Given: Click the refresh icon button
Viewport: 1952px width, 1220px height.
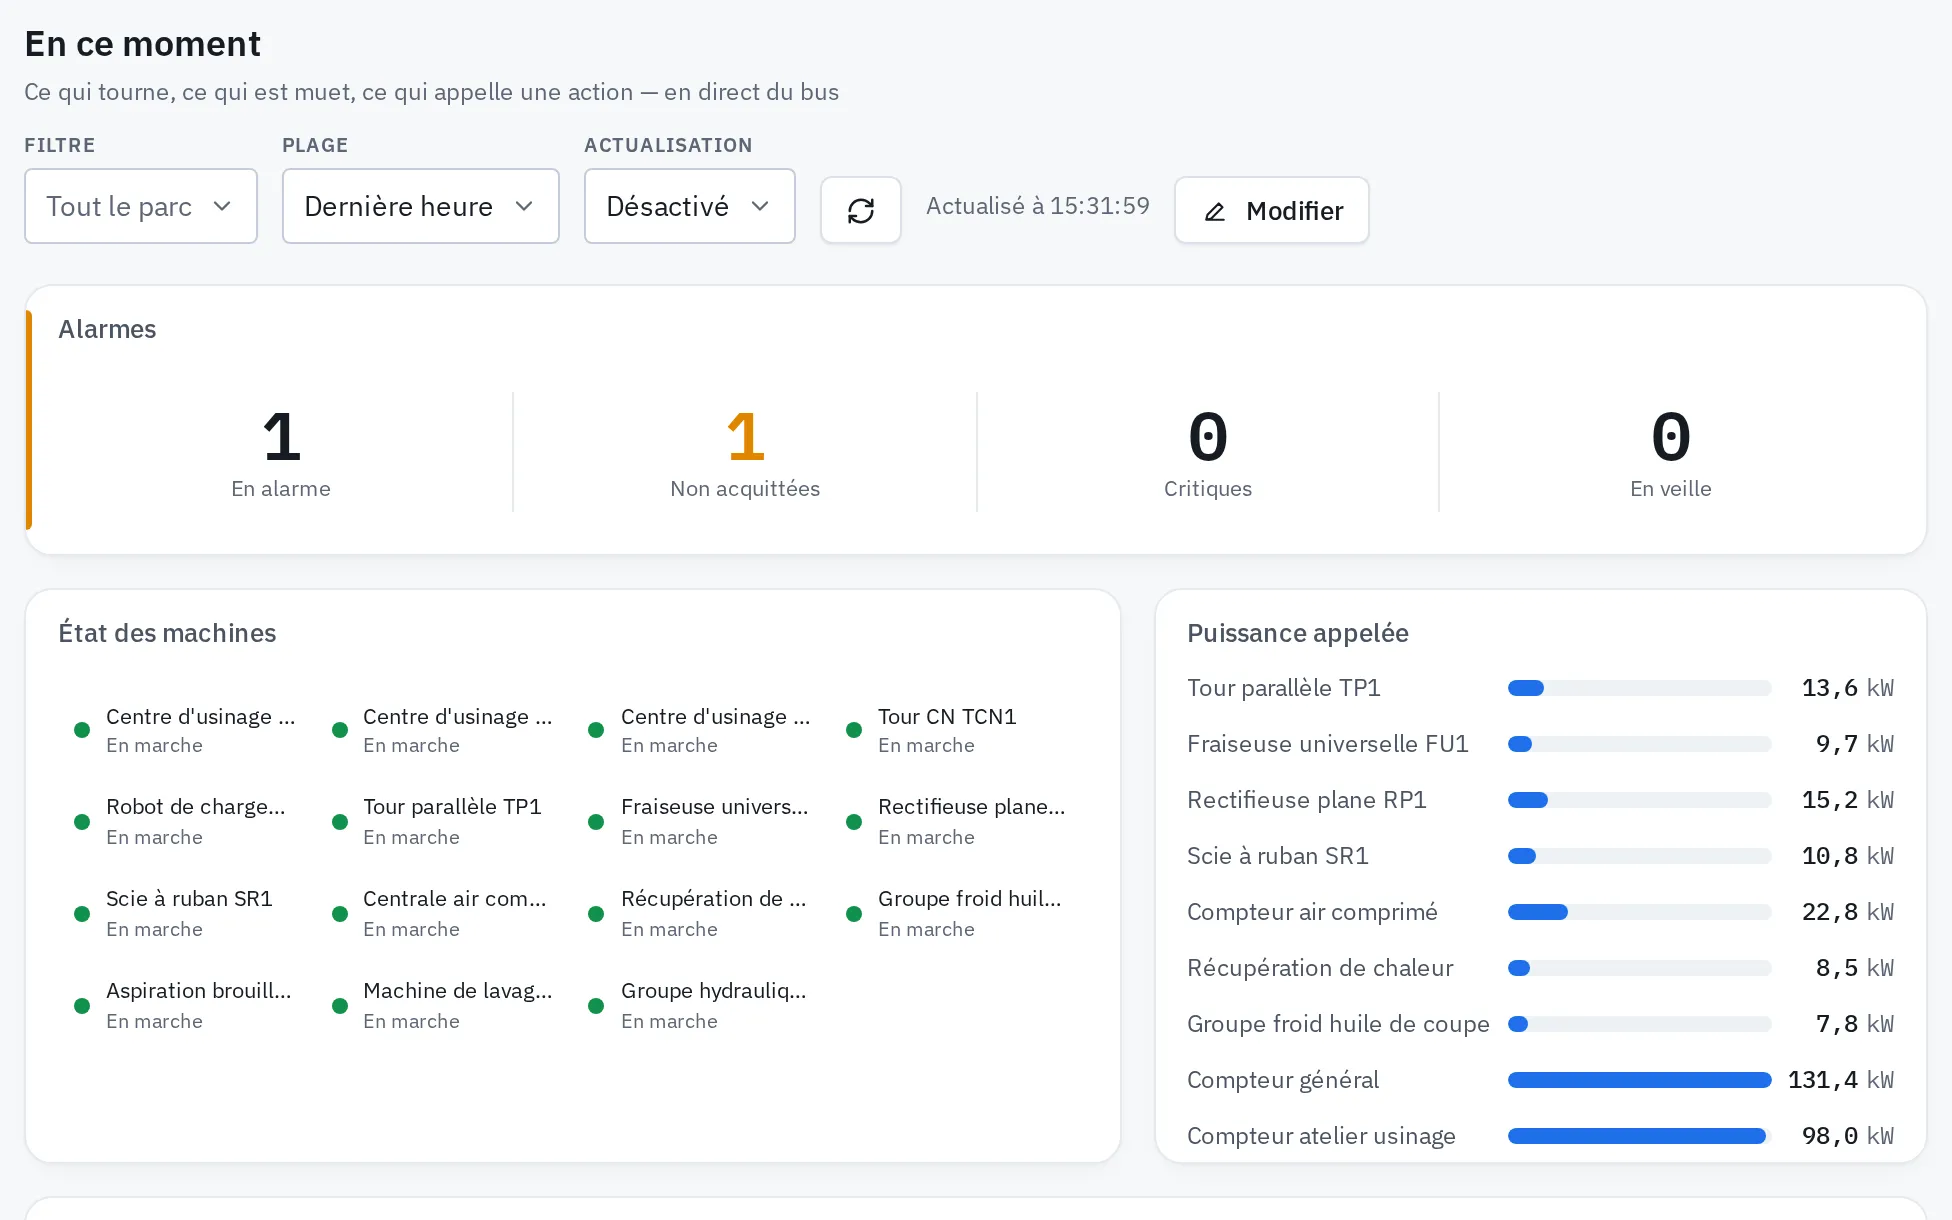Looking at the screenshot, I should [861, 210].
